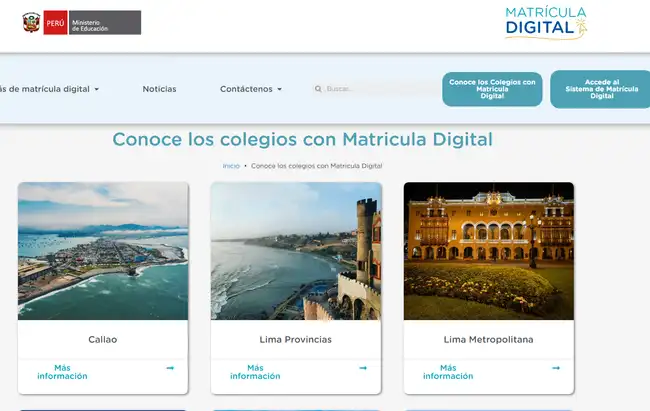Click the arrow icon on Lima Provincias card
650x411 pixels.
[x=363, y=368]
